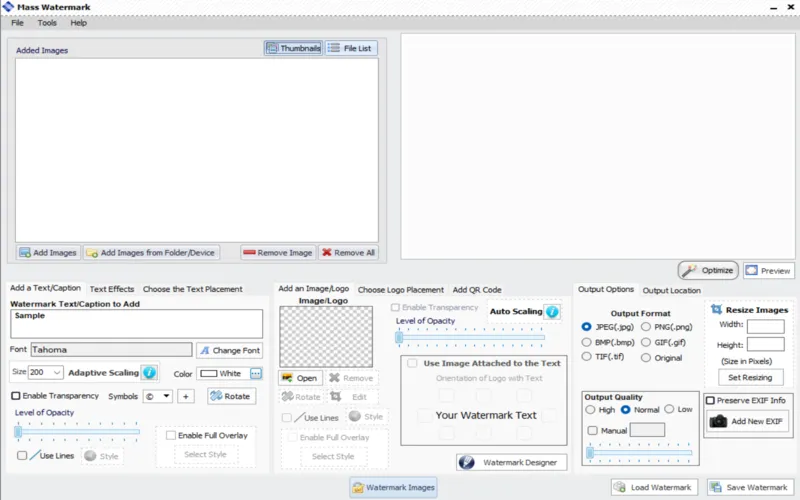
Task: Check Preserve EXIF Info
Action: click(710, 401)
